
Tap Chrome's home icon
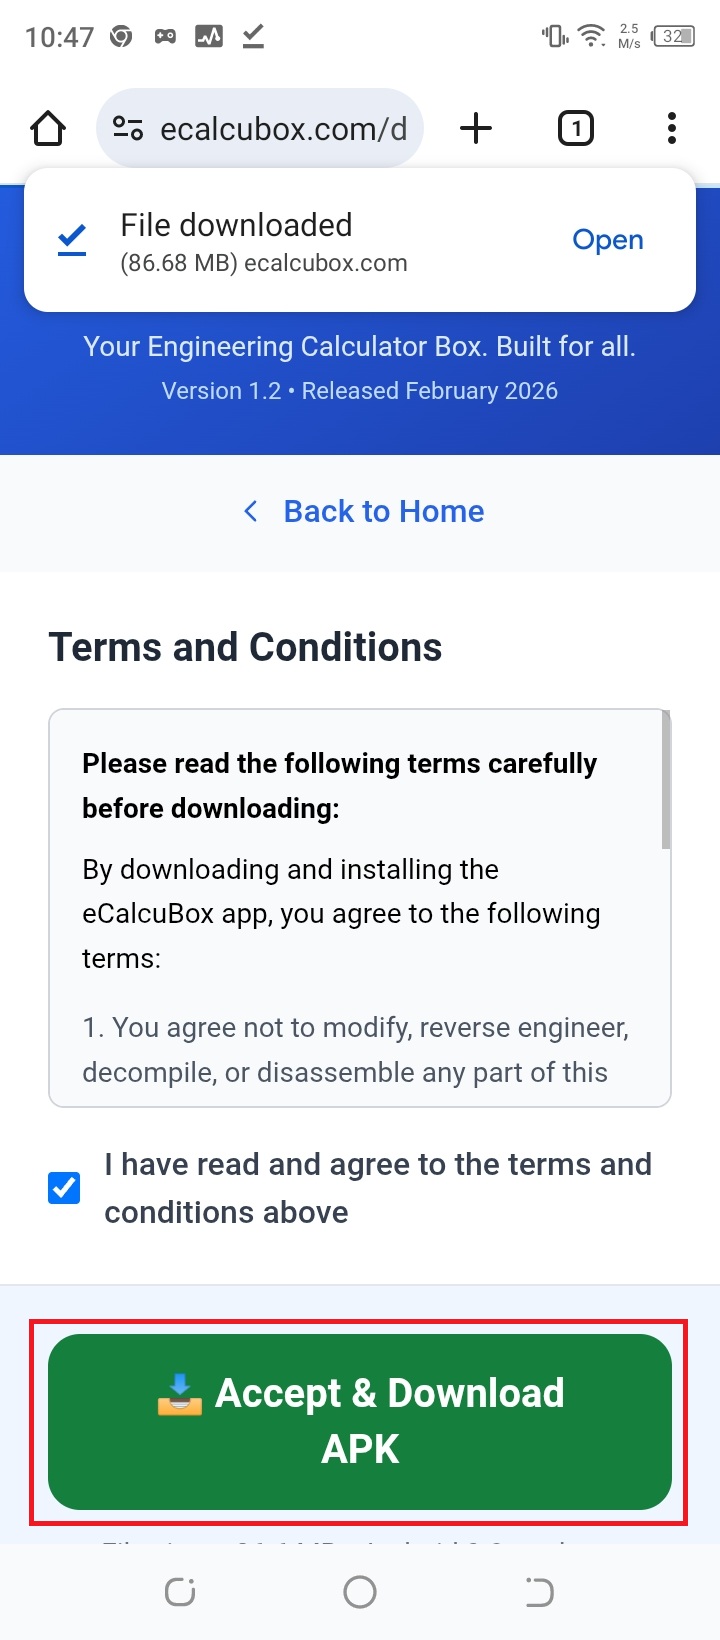pyautogui.click(x=47, y=127)
